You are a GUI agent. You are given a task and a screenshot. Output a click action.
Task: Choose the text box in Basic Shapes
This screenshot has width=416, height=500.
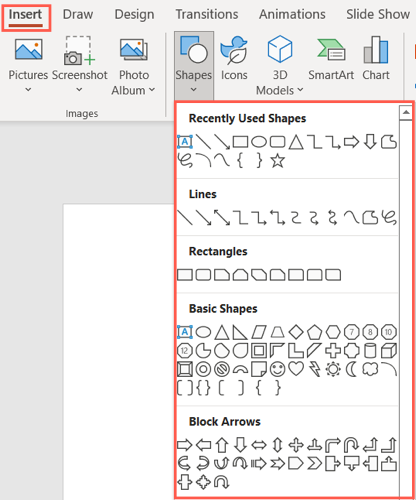point(185,332)
